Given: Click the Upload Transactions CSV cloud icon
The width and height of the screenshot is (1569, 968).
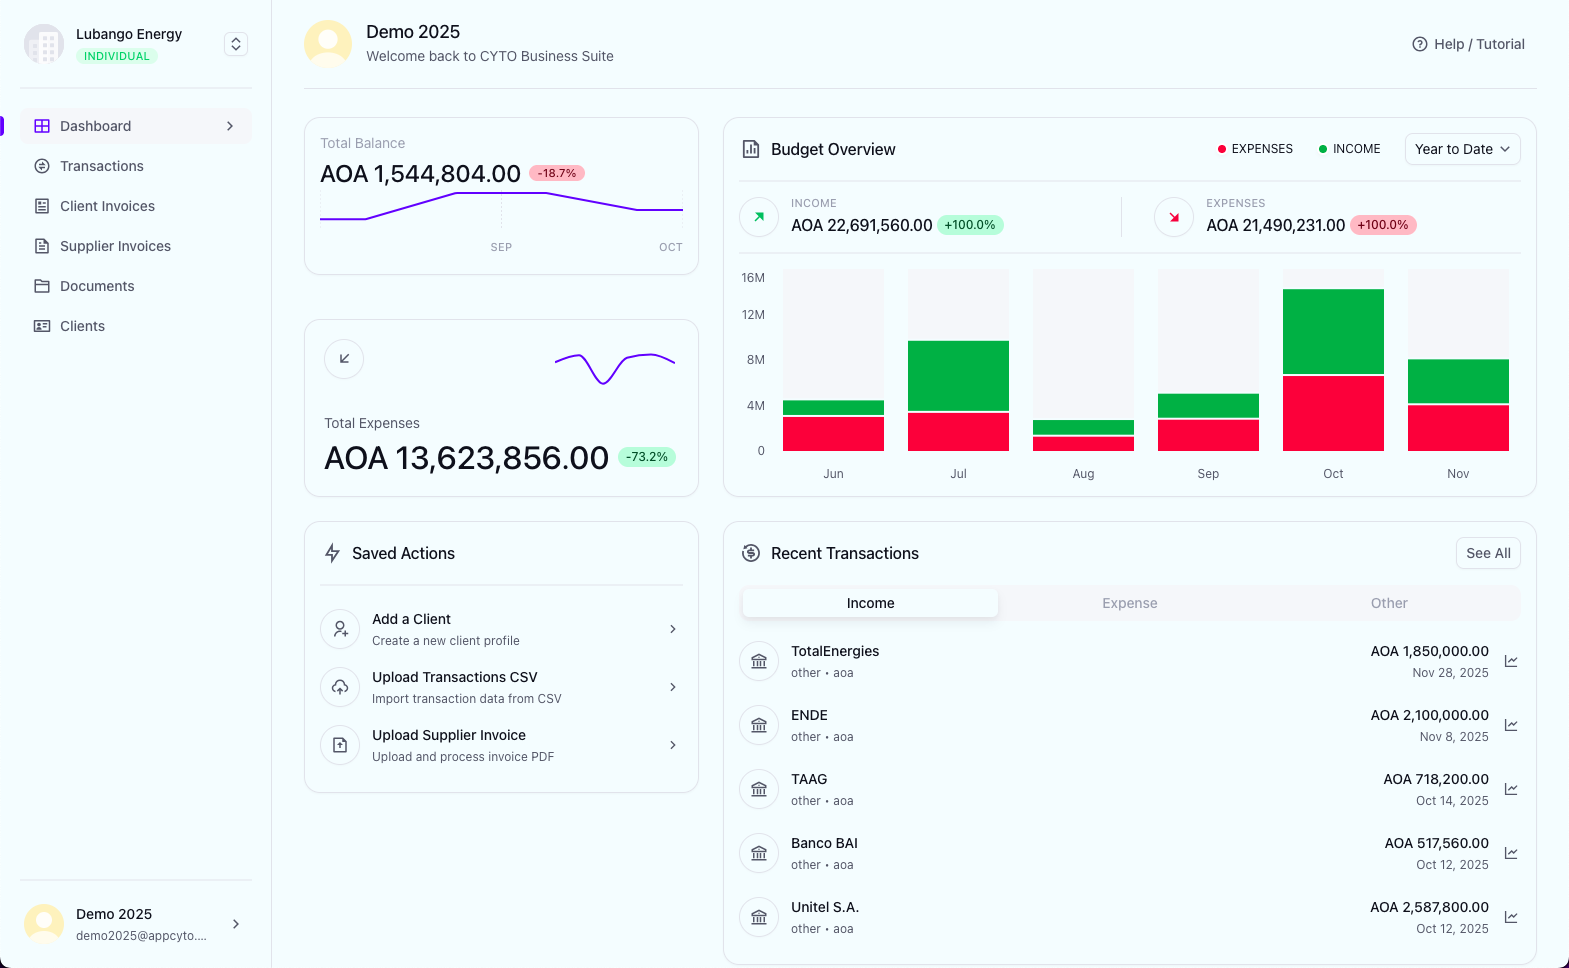Looking at the screenshot, I should [x=340, y=687].
